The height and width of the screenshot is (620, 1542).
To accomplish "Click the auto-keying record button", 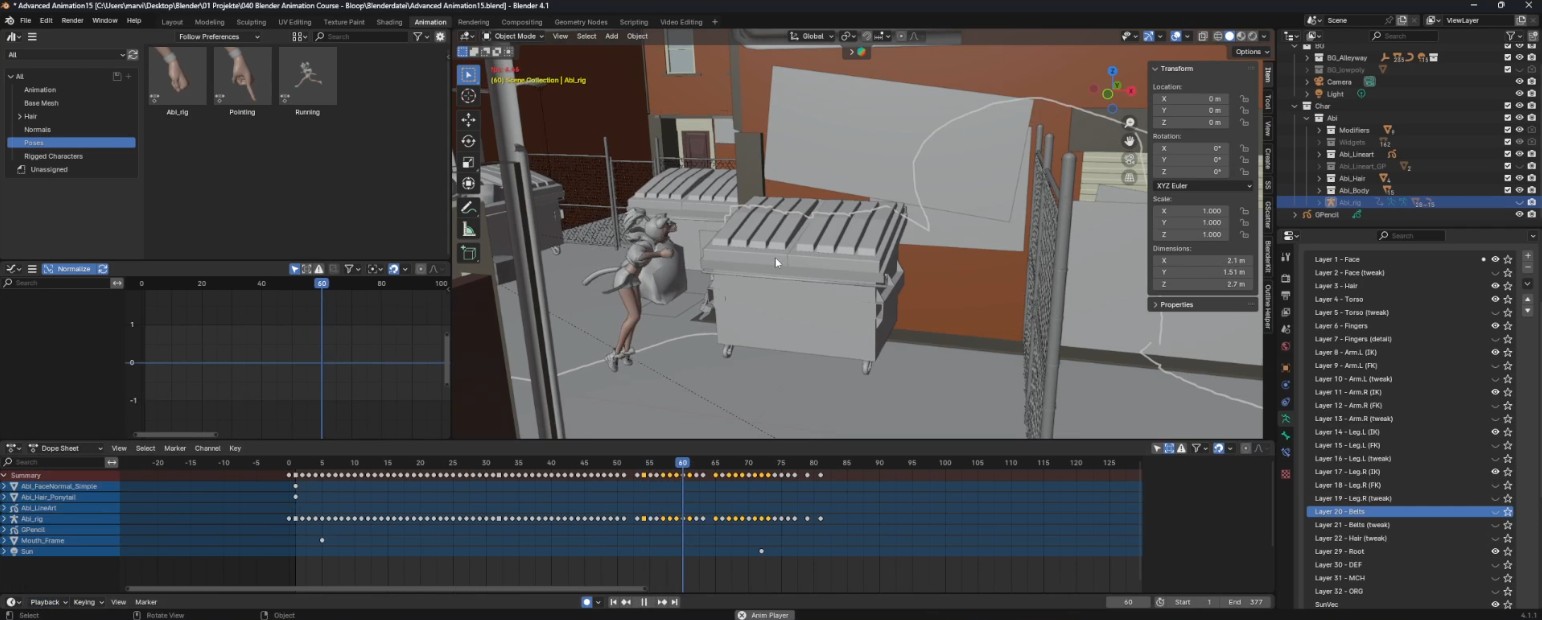I will pyautogui.click(x=587, y=602).
